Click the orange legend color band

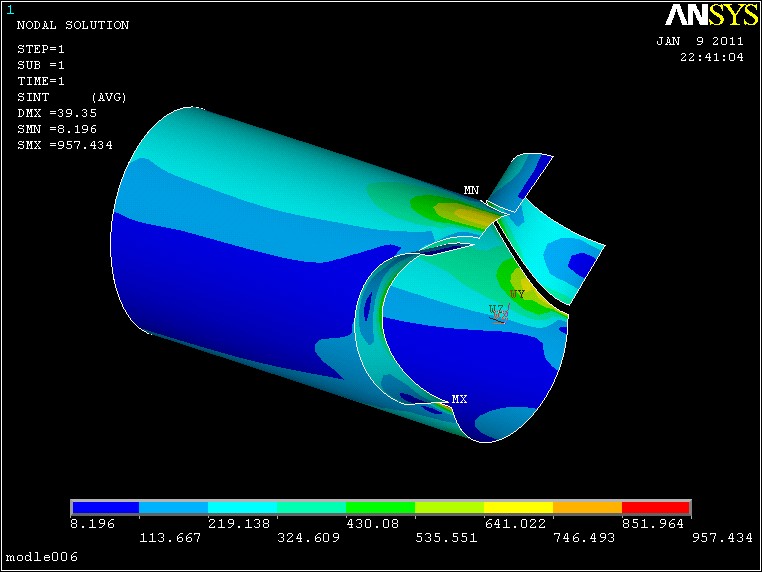click(x=588, y=507)
